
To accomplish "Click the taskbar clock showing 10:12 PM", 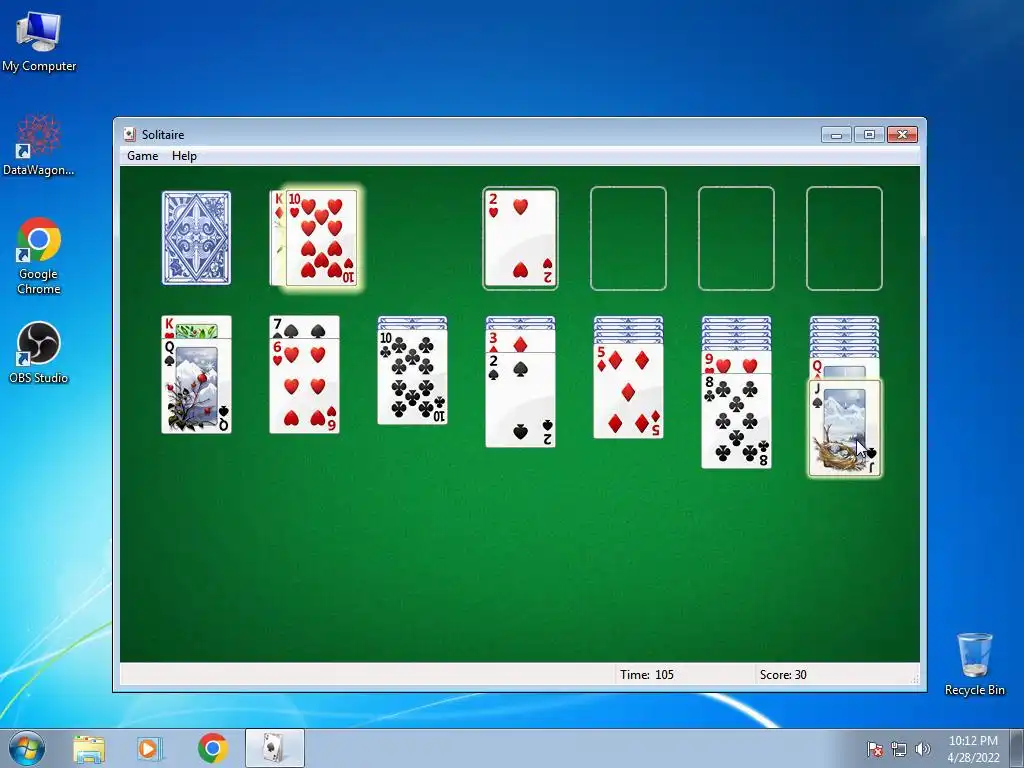I will [x=973, y=748].
